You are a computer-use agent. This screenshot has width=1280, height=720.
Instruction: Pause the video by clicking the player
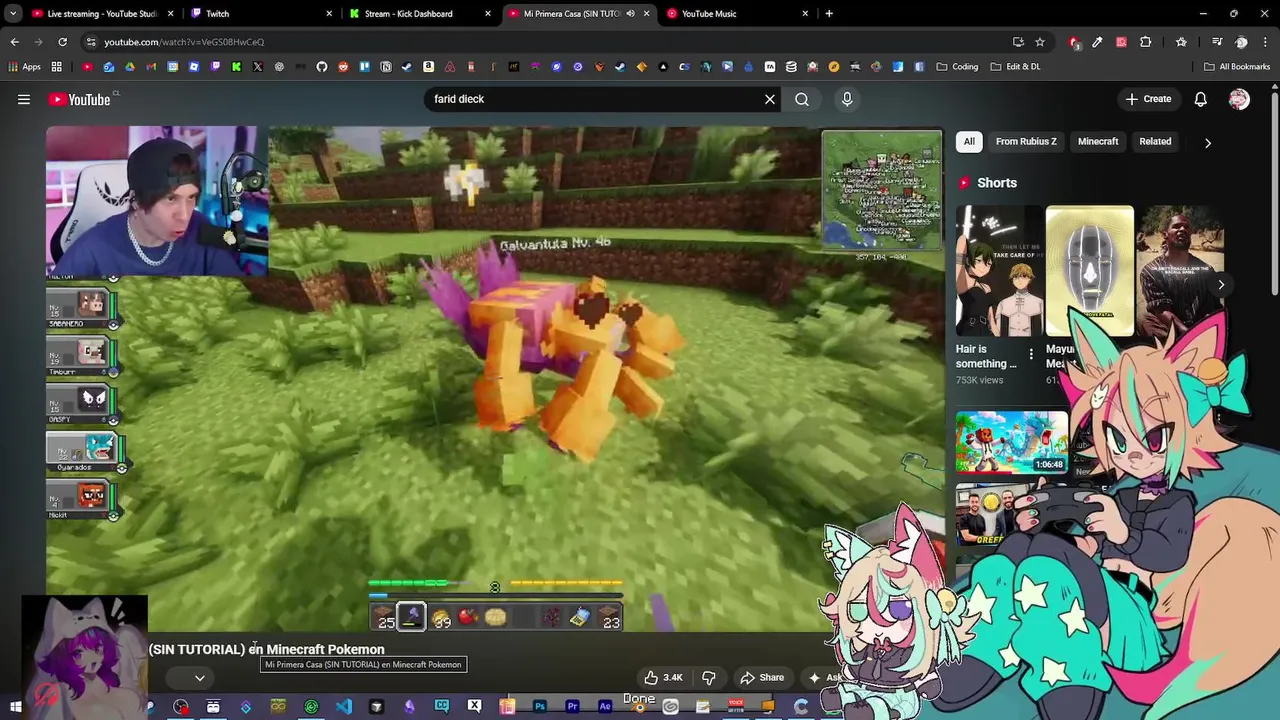495,380
